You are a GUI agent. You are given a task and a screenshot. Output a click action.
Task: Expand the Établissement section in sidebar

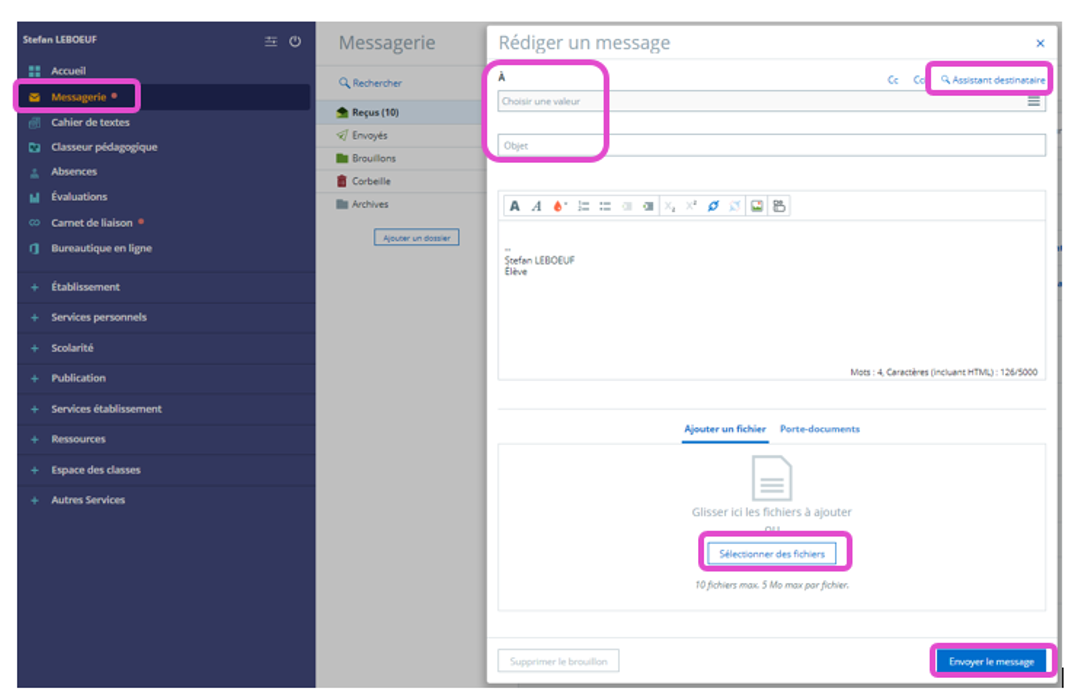click(85, 287)
